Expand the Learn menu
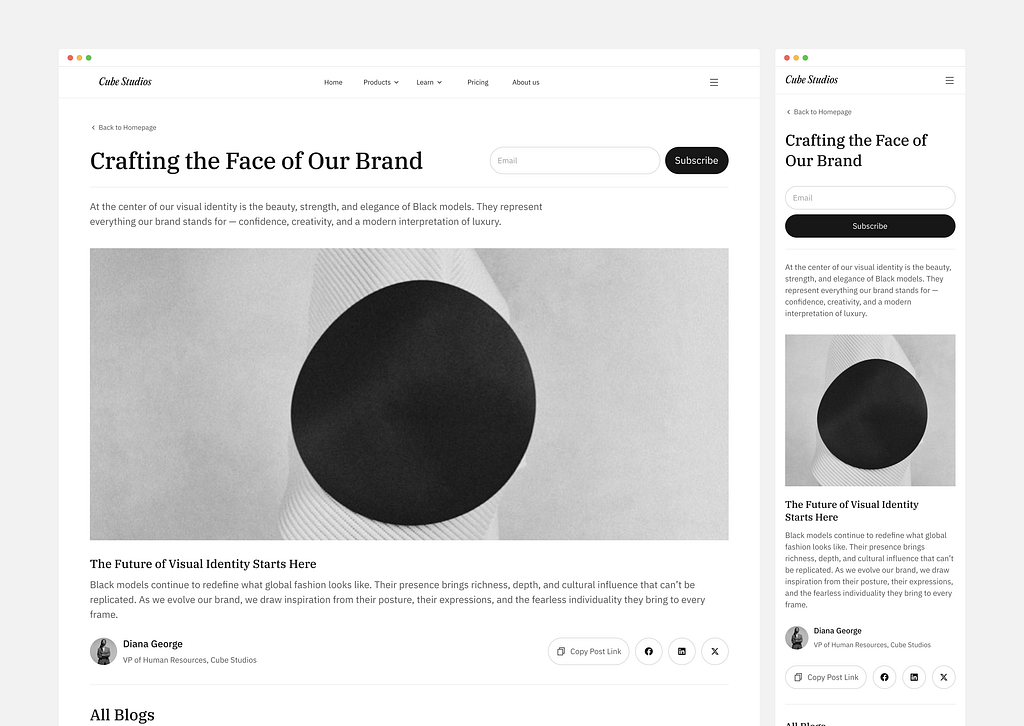The height and width of the screenshot is (726, 1024). 428,82
